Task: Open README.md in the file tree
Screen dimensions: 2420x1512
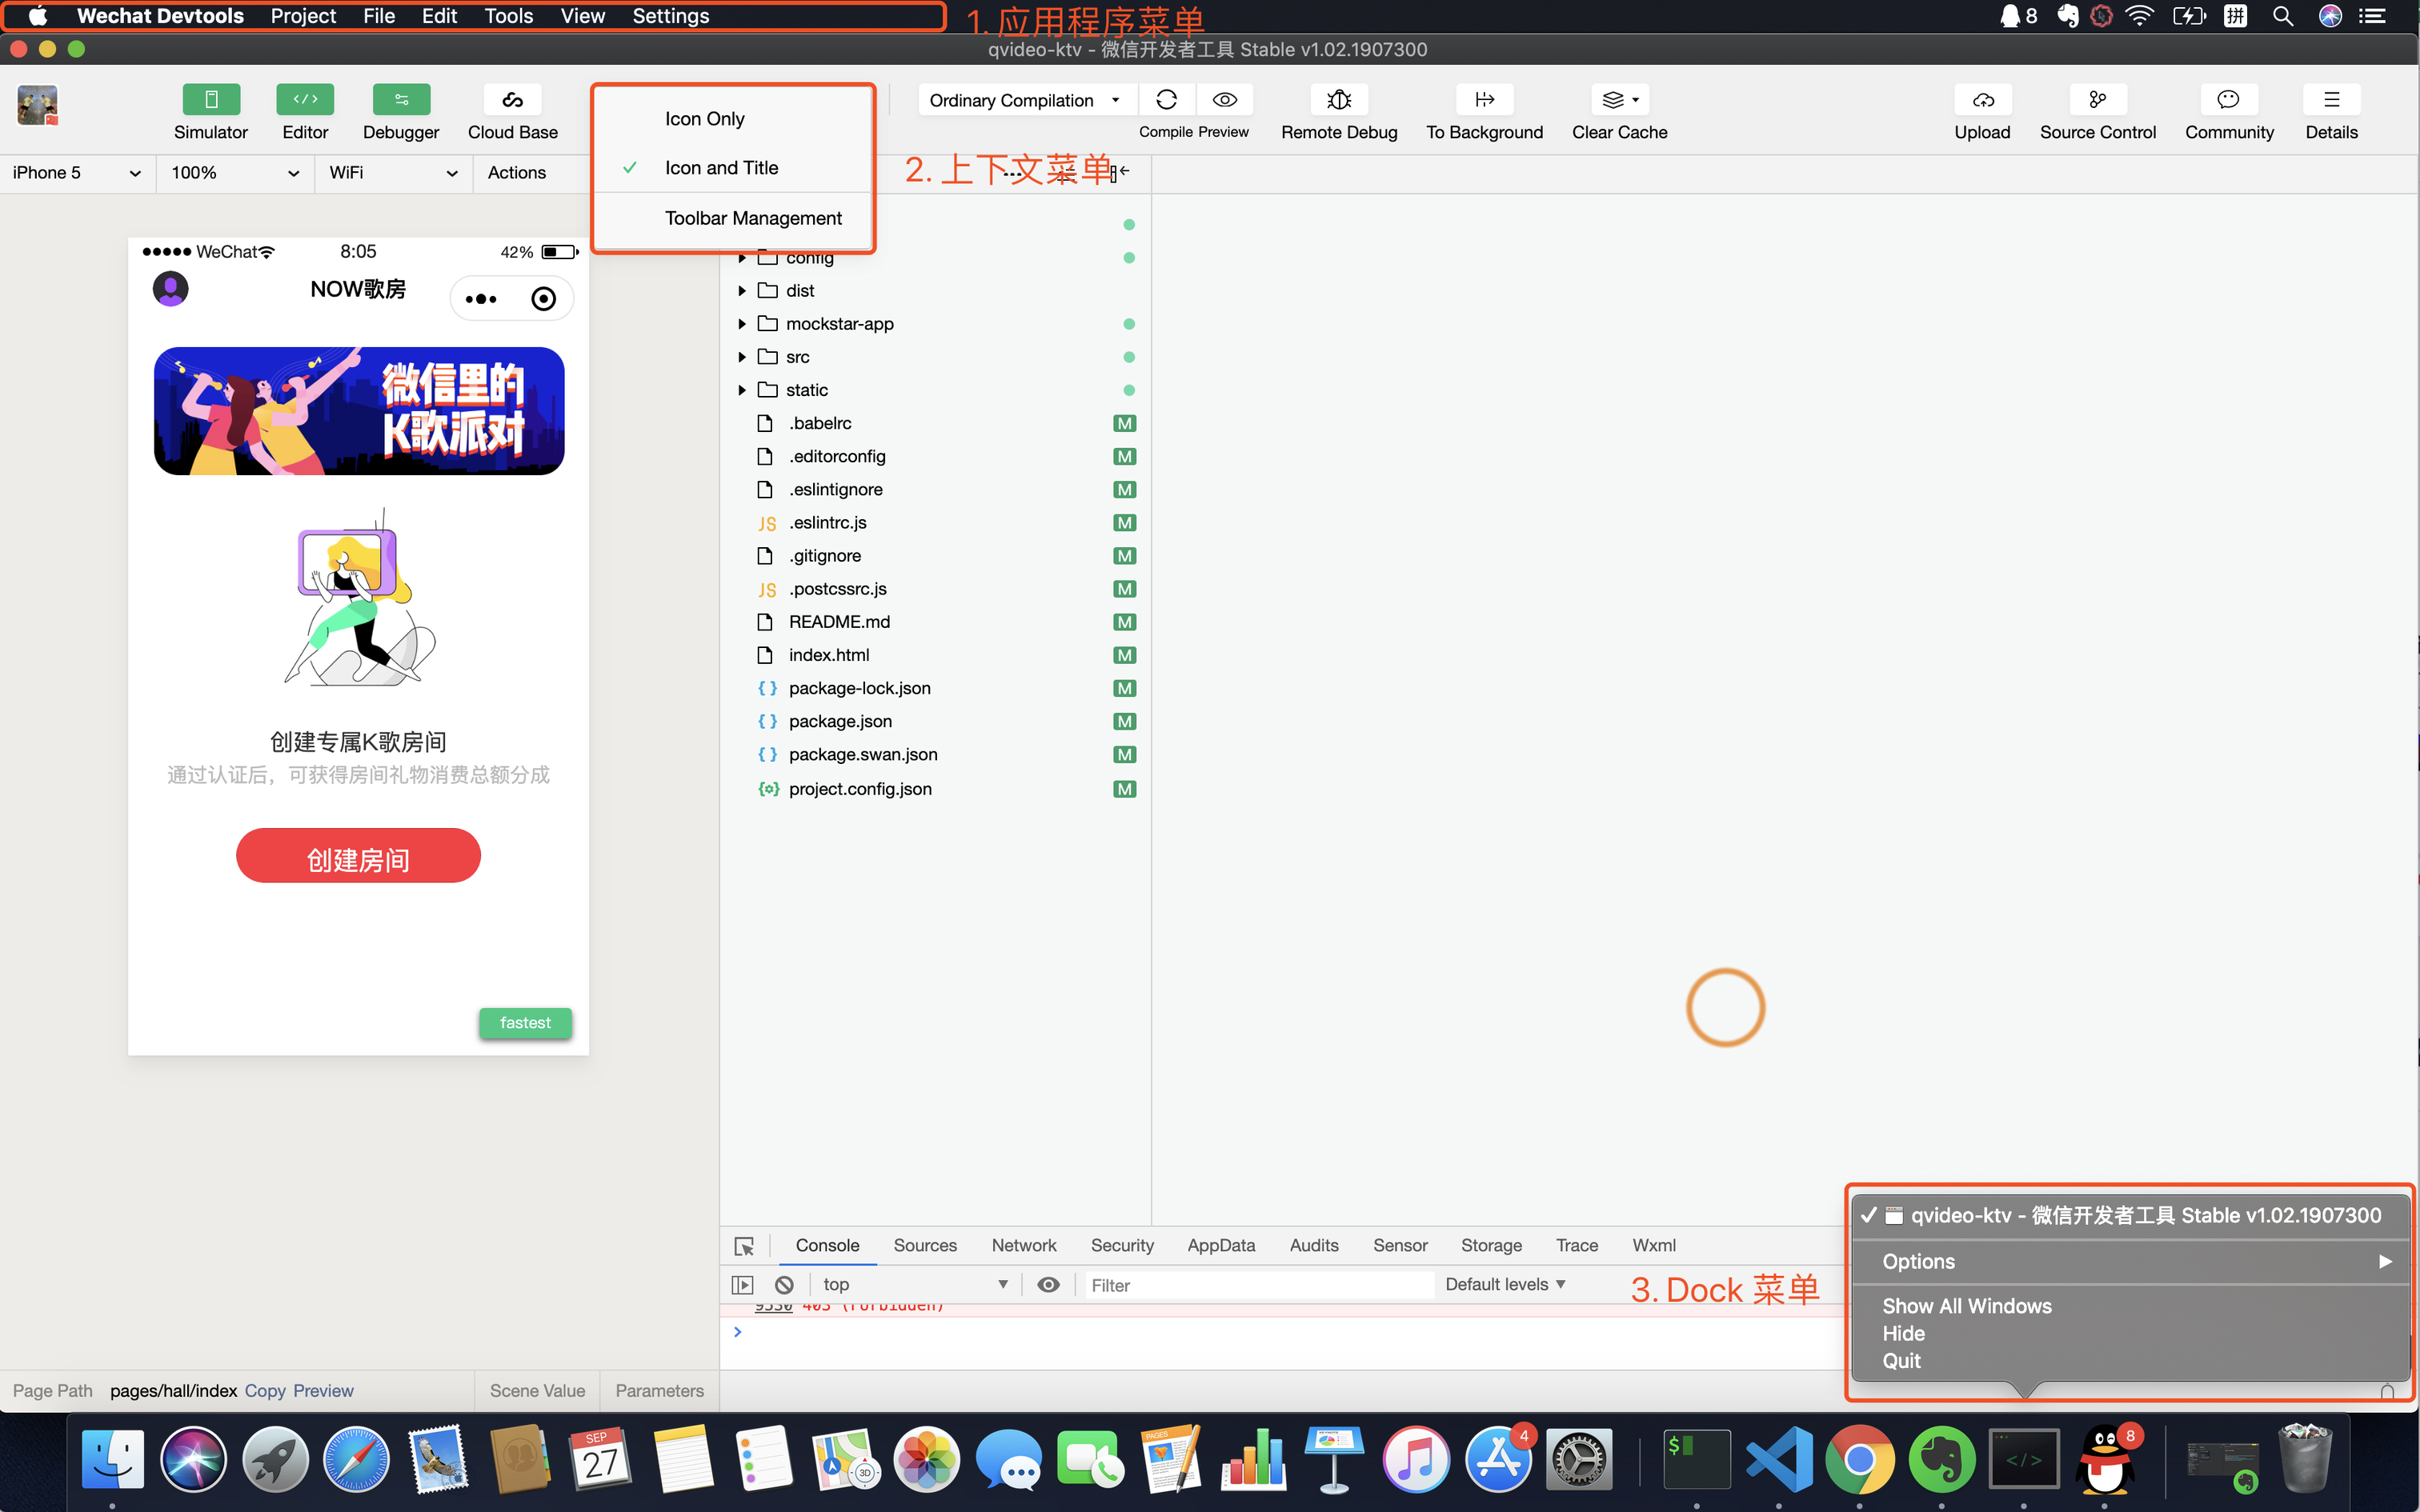Action: click(936, 622)
